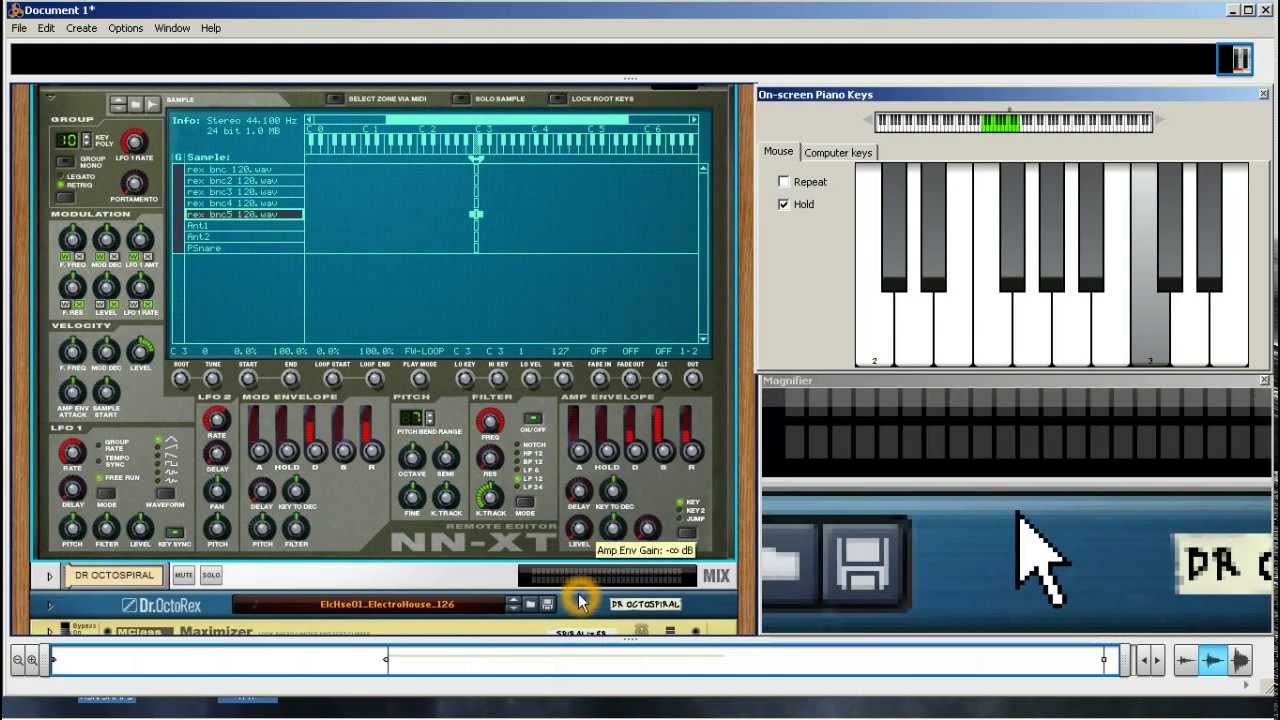Click the Pitch SEMI knob
This screenshot has width=1280, height=720.
coord(446,458)
